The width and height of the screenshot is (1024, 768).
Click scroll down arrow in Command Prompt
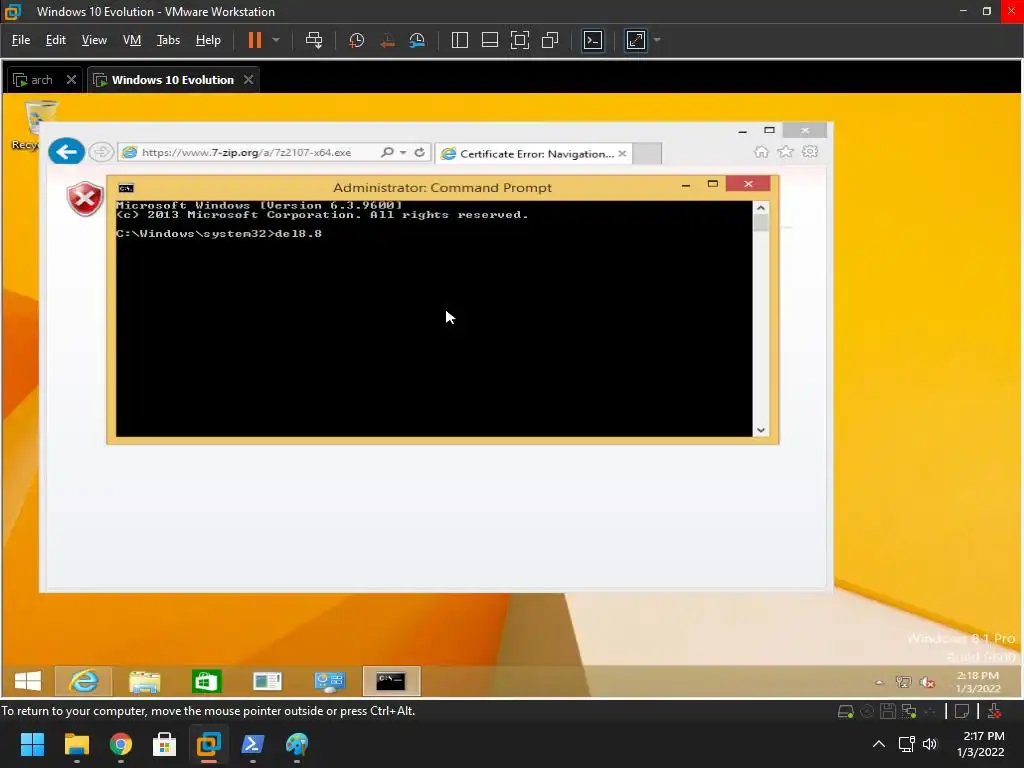click(761, 430)
